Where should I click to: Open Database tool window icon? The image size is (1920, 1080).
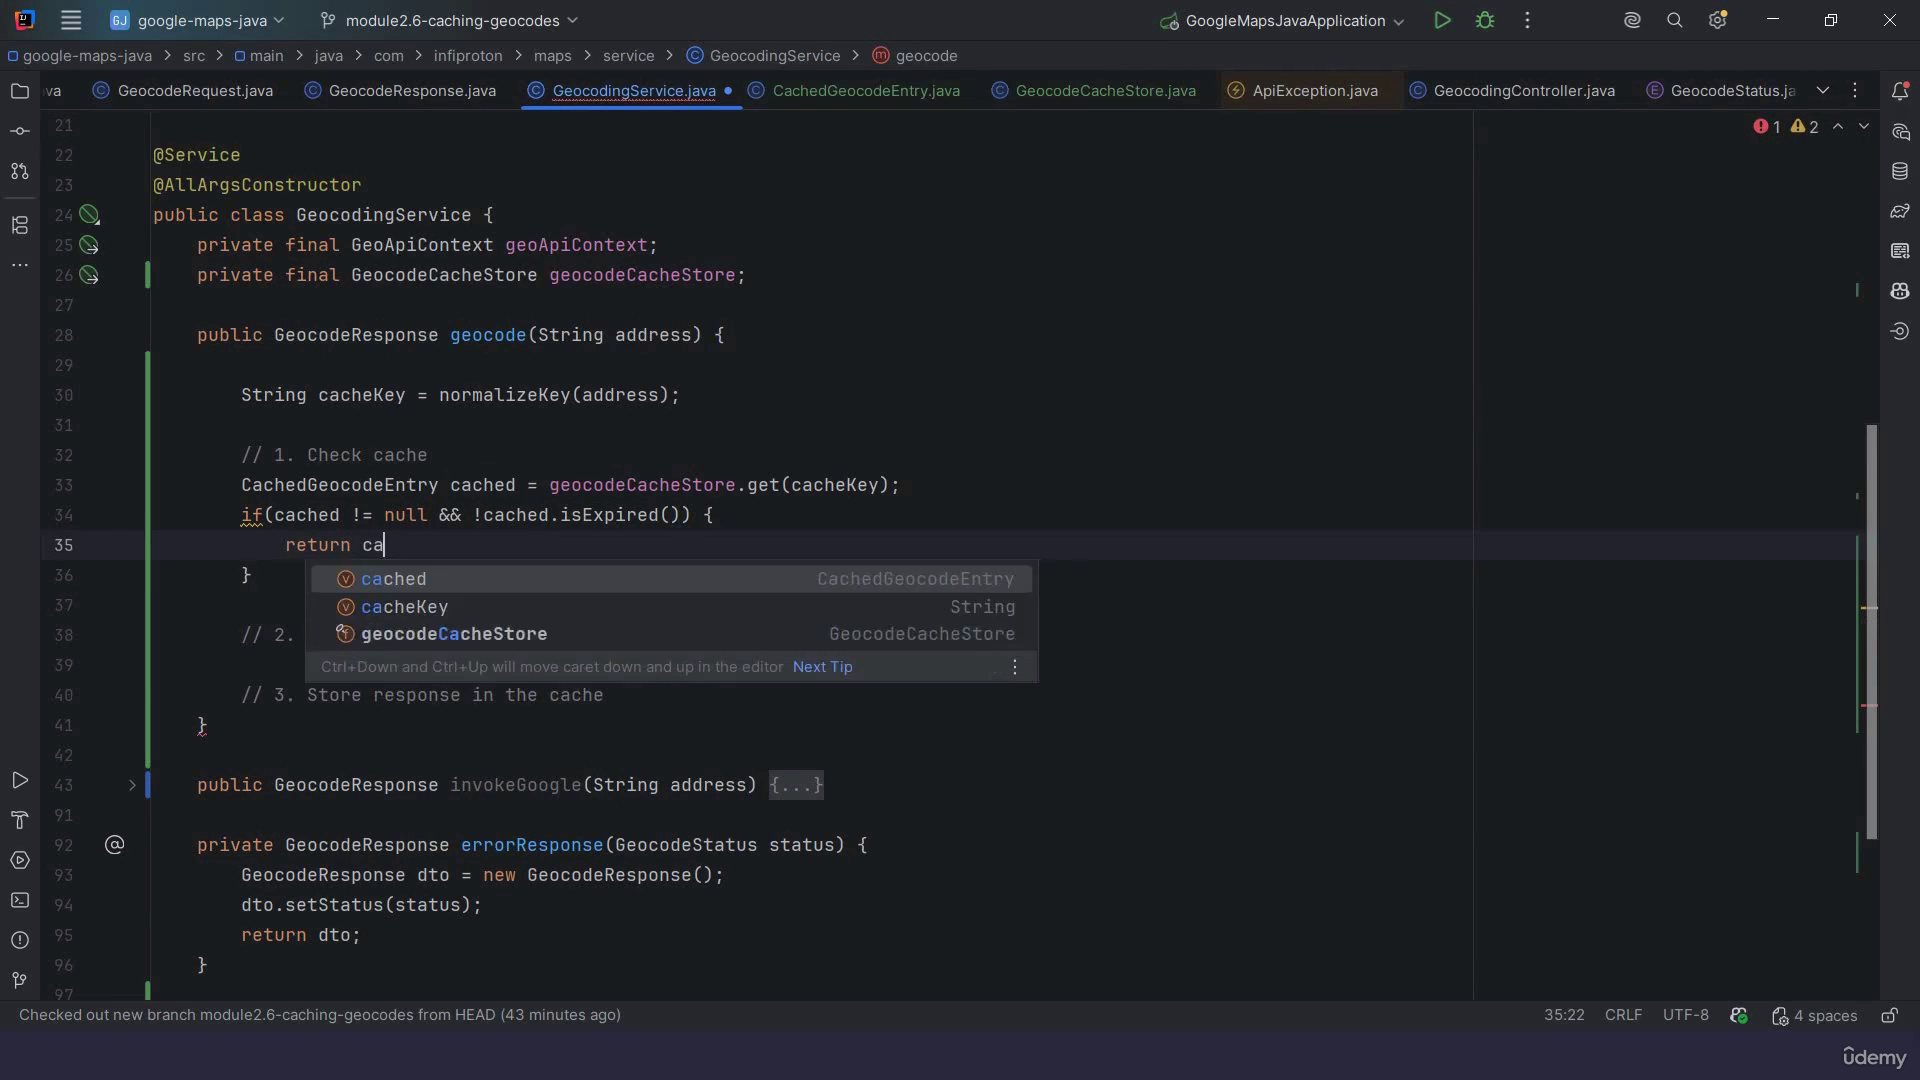[x=1900, y=171]
